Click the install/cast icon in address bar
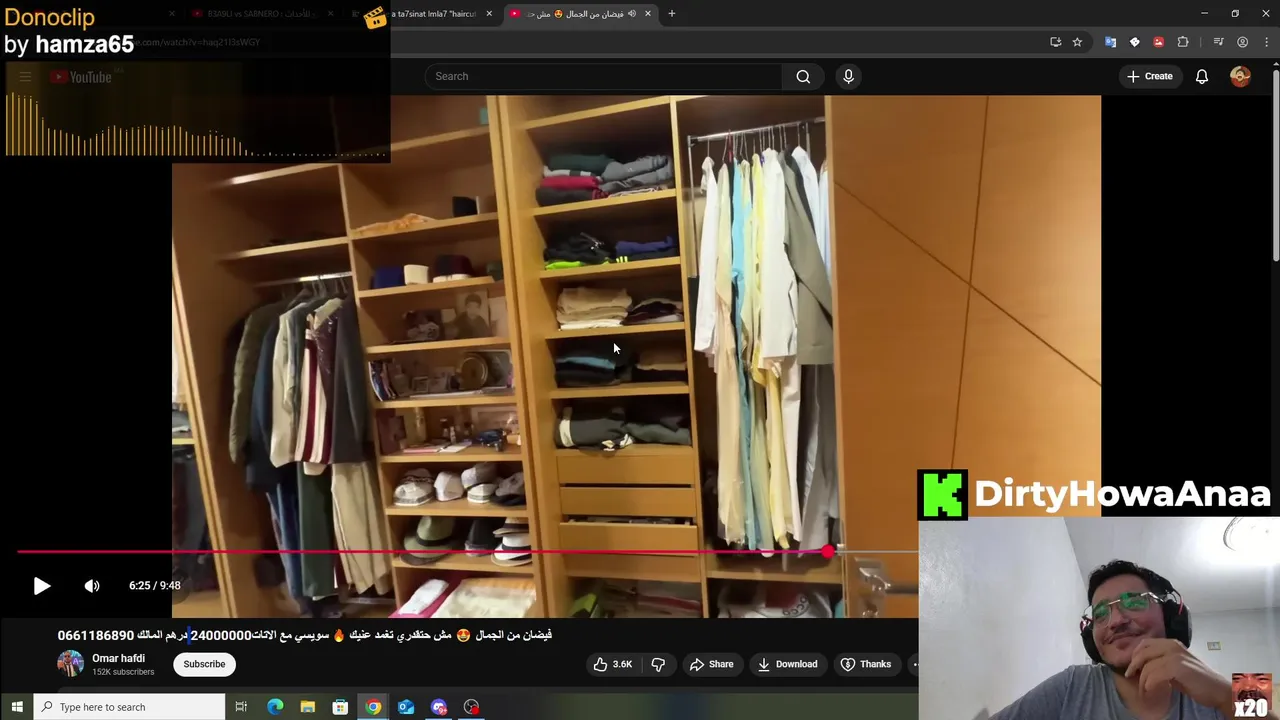 pyautogui.click(x=1055, y=42)
